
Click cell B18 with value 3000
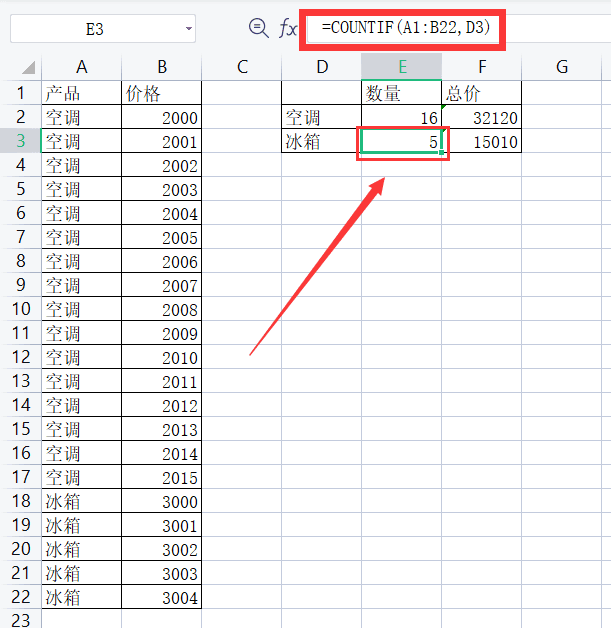[x=162, y=501]
